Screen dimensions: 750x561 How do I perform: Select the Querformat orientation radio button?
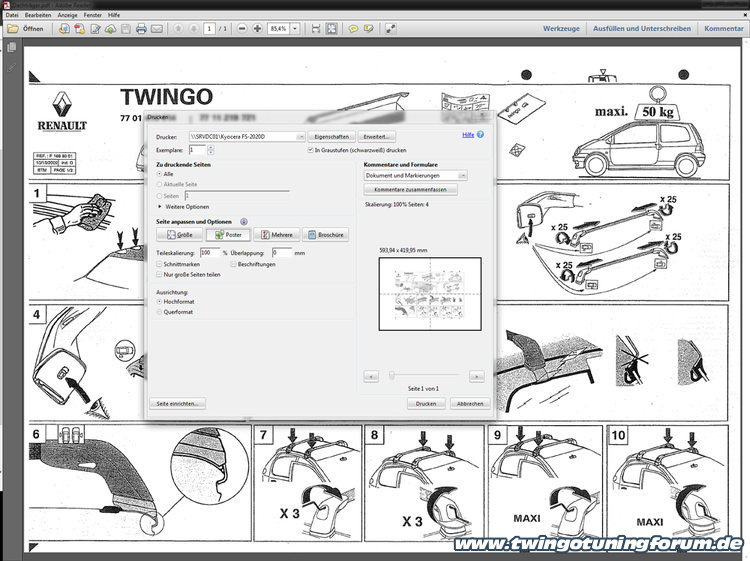point(159,311)
